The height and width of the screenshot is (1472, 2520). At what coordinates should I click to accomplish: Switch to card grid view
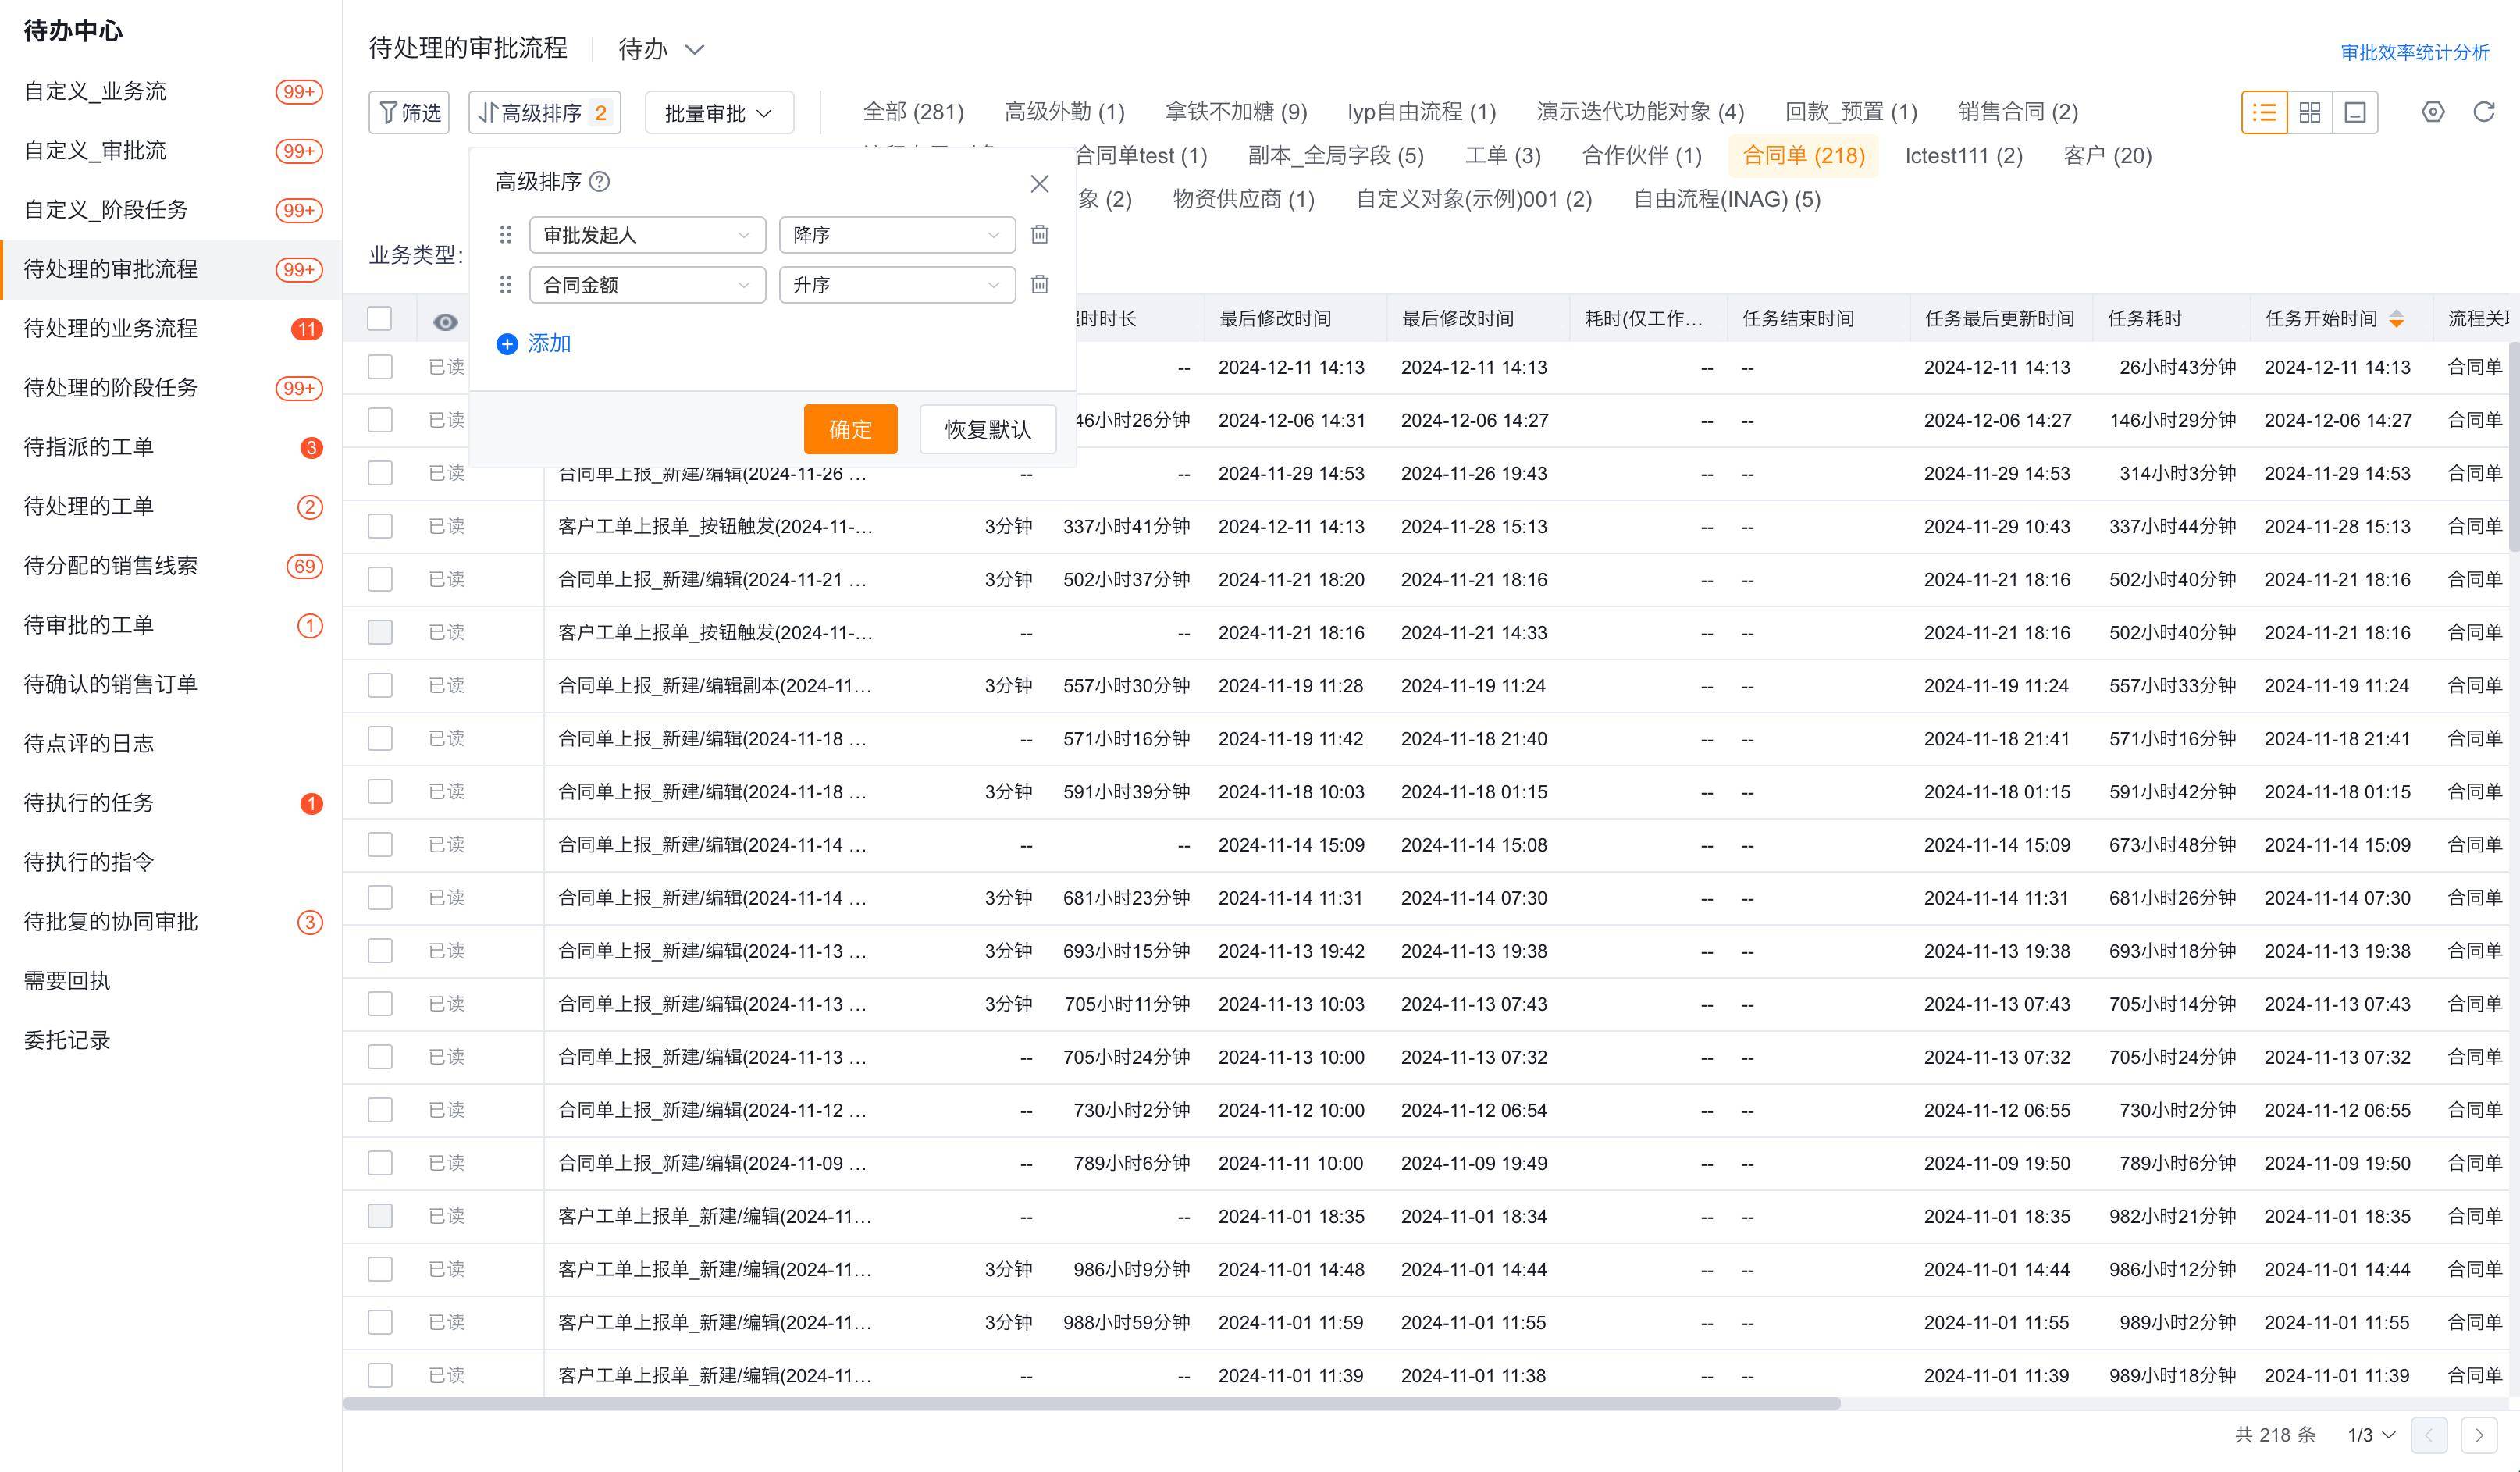point(2309,112)
